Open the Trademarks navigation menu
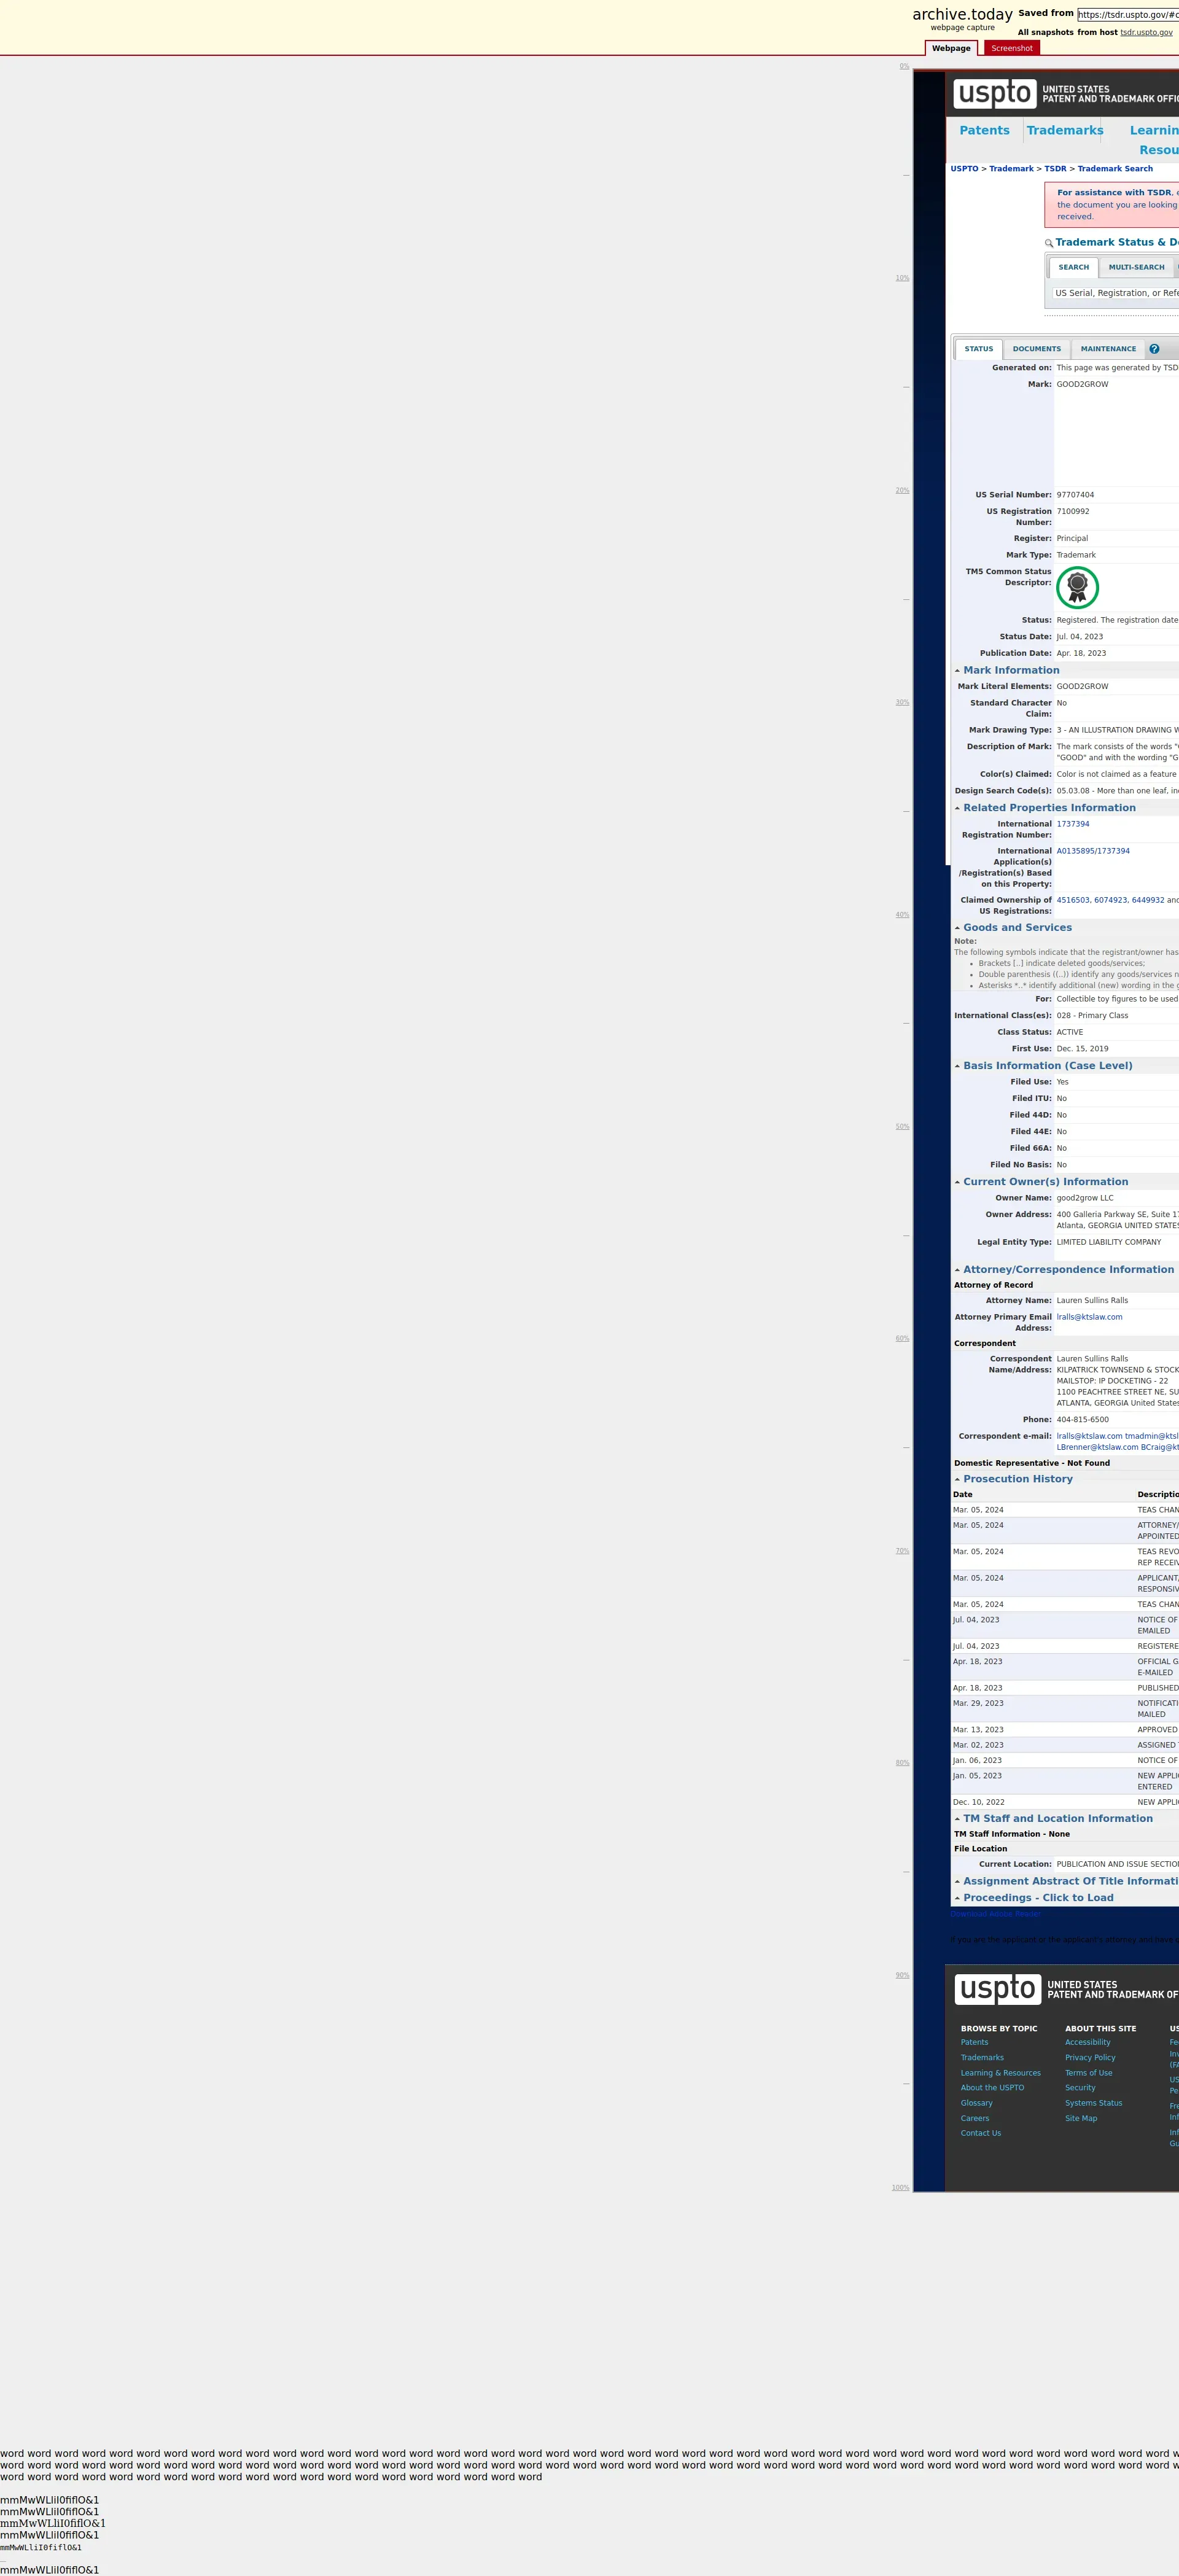The image size is (1179, 2576). click(x=1064, y=130)
